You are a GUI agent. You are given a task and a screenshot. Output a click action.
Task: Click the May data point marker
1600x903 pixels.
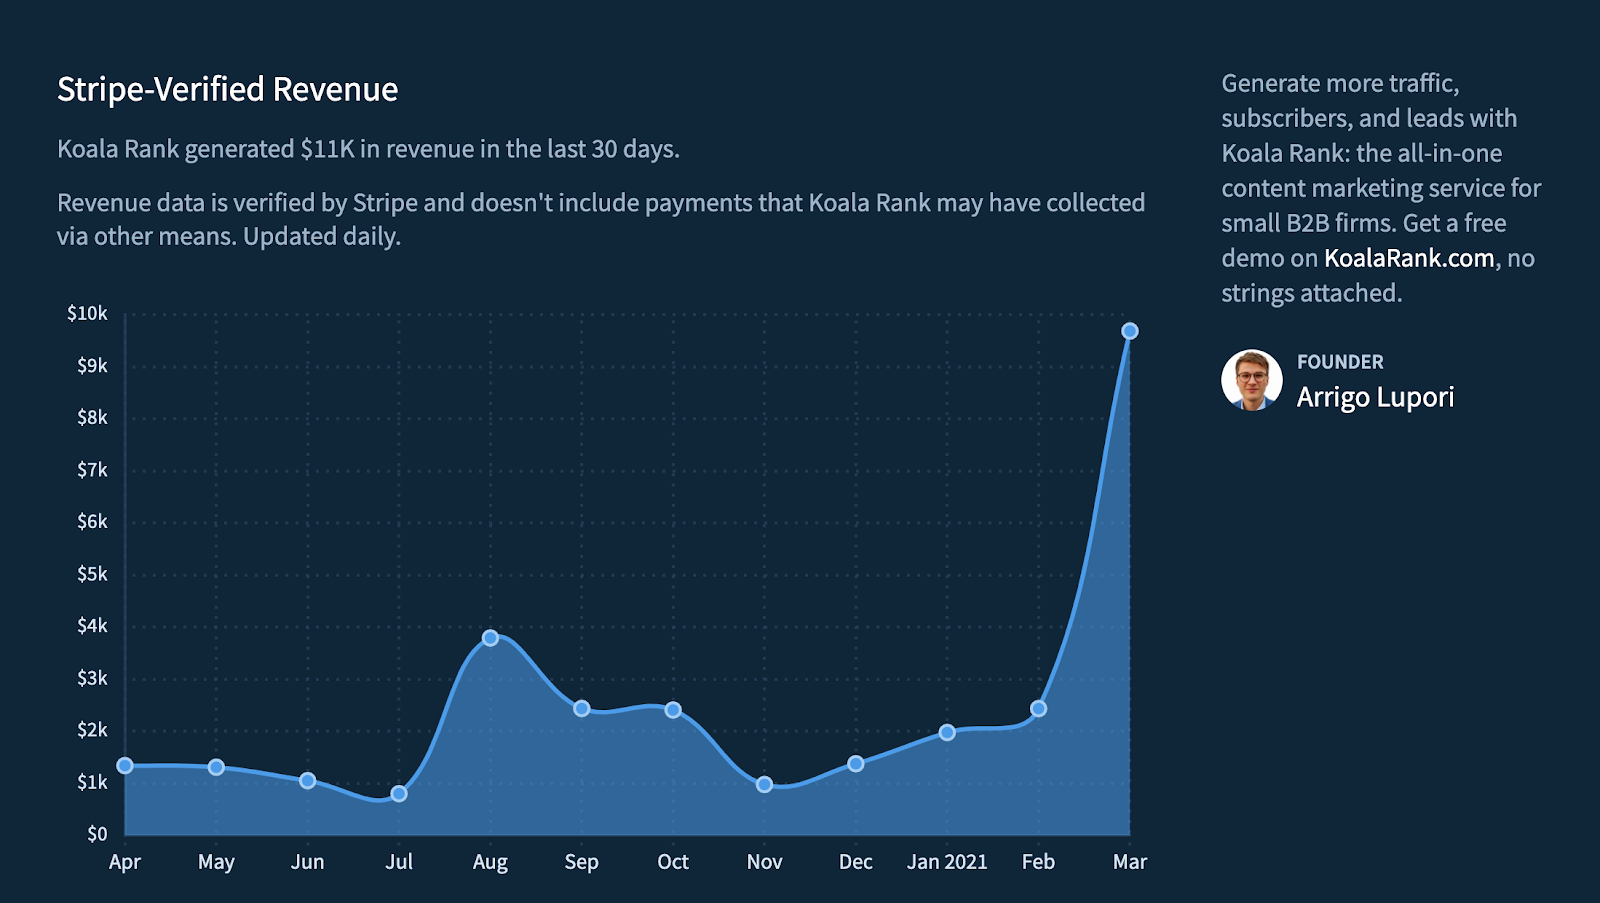216,767
